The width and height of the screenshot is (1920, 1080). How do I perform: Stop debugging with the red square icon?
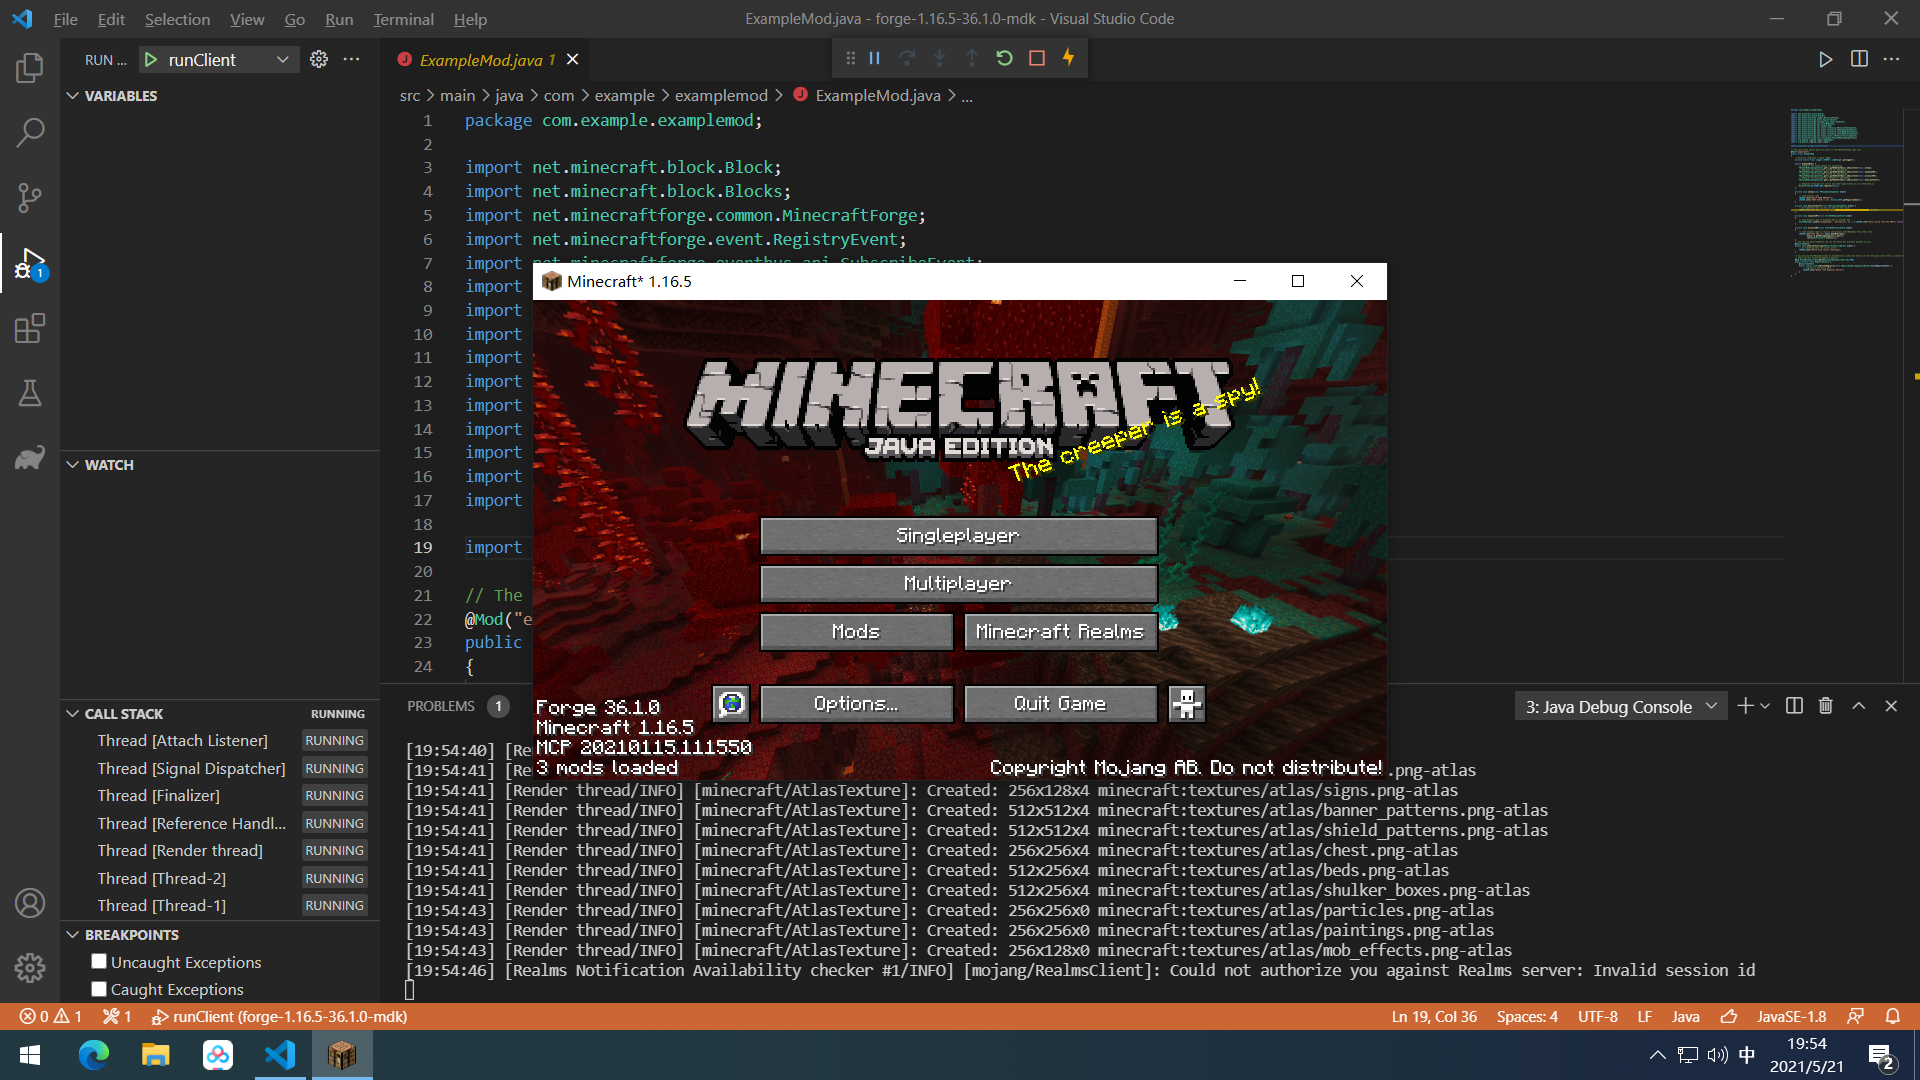click(x=1037, y=58)
